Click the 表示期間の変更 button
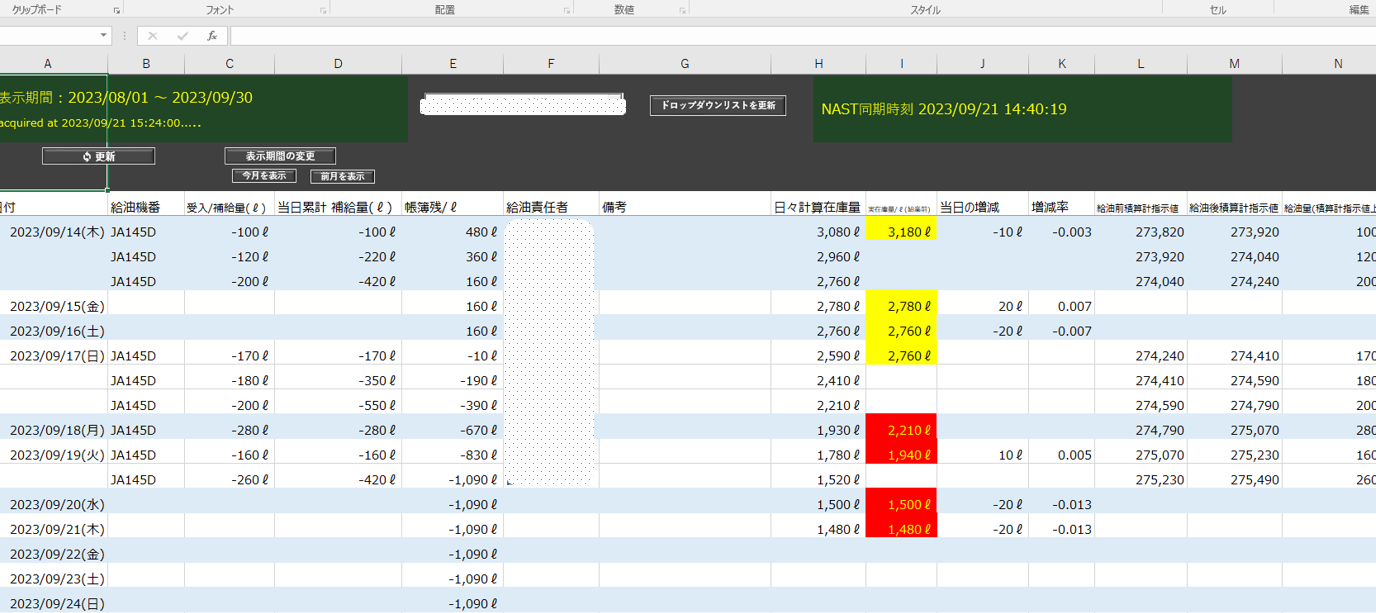This screenshot has height=613, width=1376. [280, 156]
